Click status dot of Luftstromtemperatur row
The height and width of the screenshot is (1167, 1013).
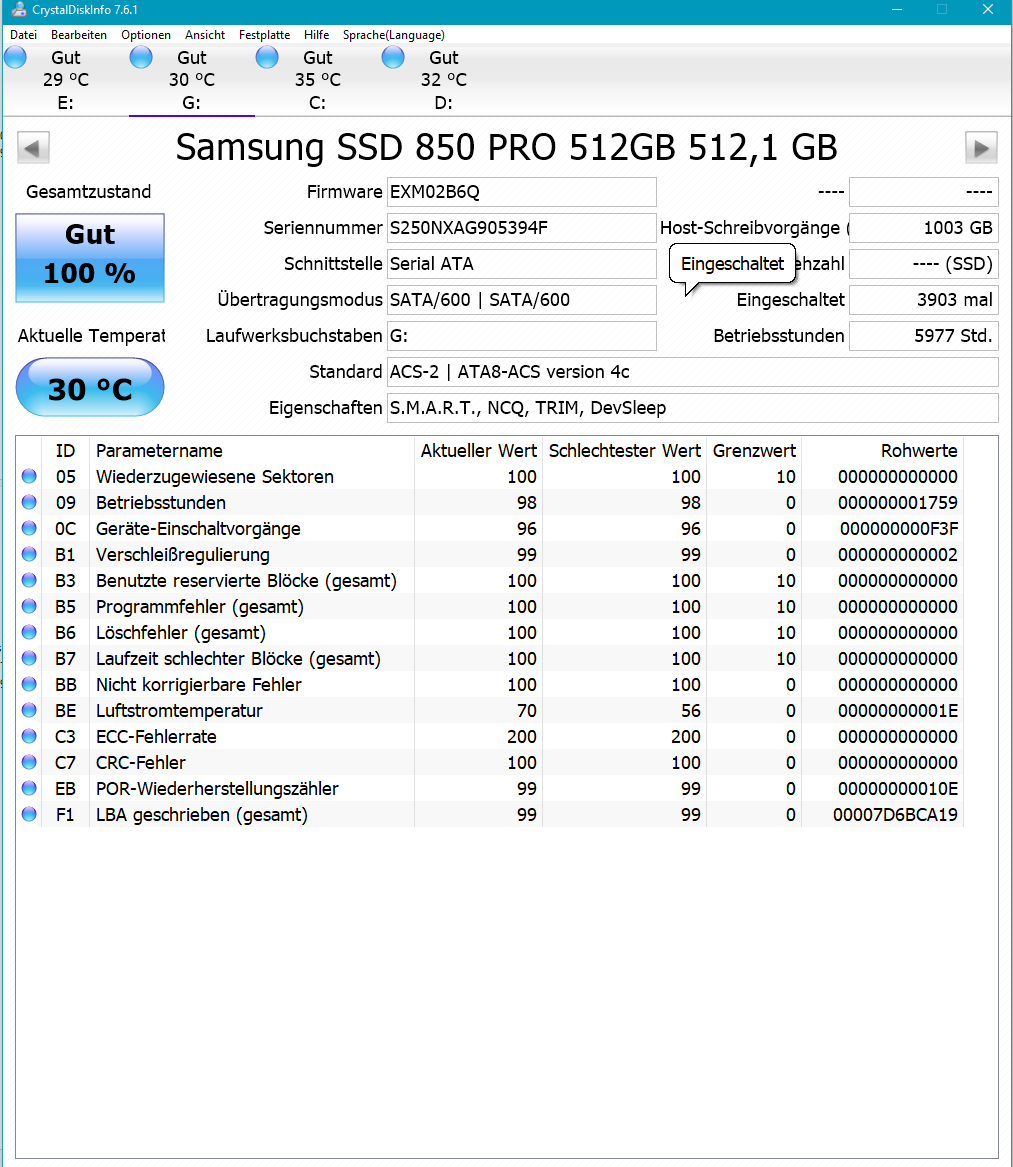tap(29, 711)
